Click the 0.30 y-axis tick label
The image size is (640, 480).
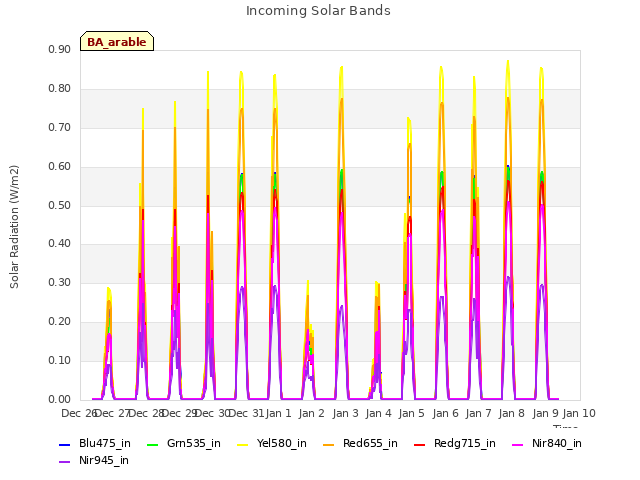click(x=59, y=282)
